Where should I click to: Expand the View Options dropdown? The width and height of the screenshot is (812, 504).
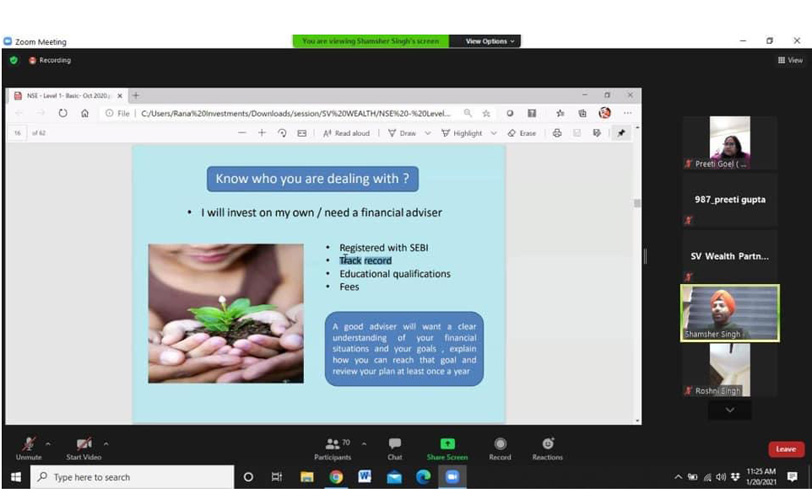click(490, 41)
